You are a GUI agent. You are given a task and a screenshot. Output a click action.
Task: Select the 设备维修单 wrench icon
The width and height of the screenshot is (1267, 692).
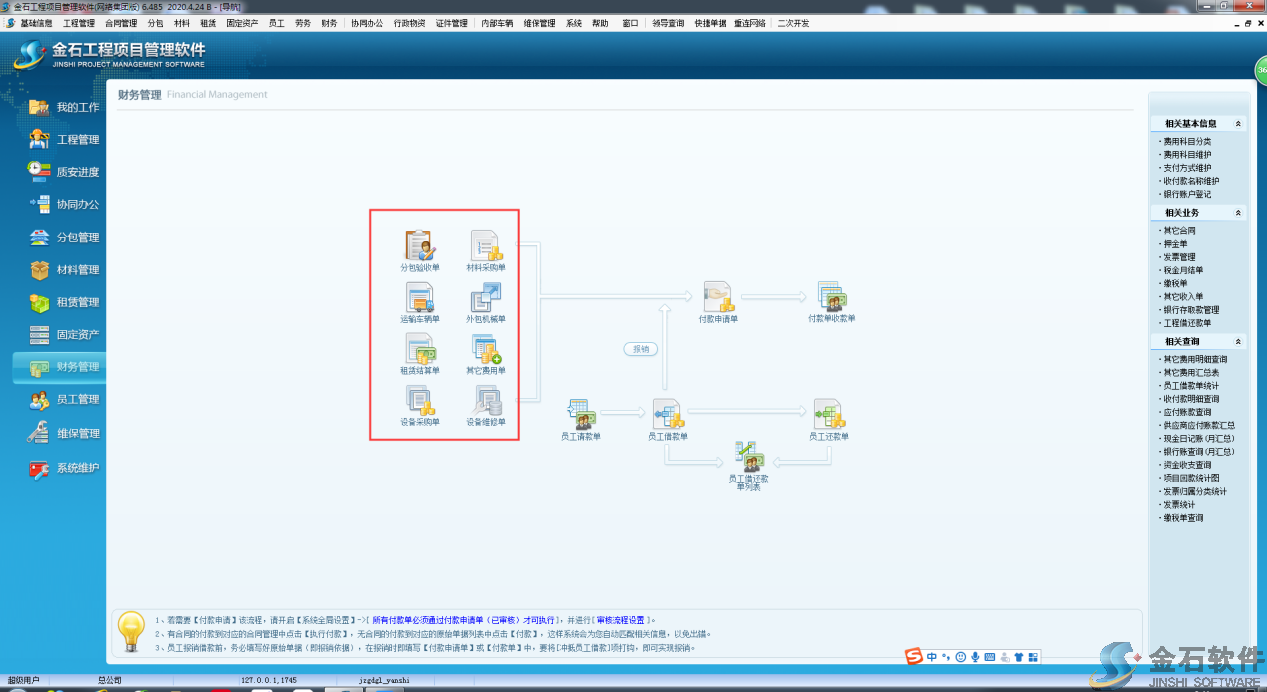tap(486, 400)
